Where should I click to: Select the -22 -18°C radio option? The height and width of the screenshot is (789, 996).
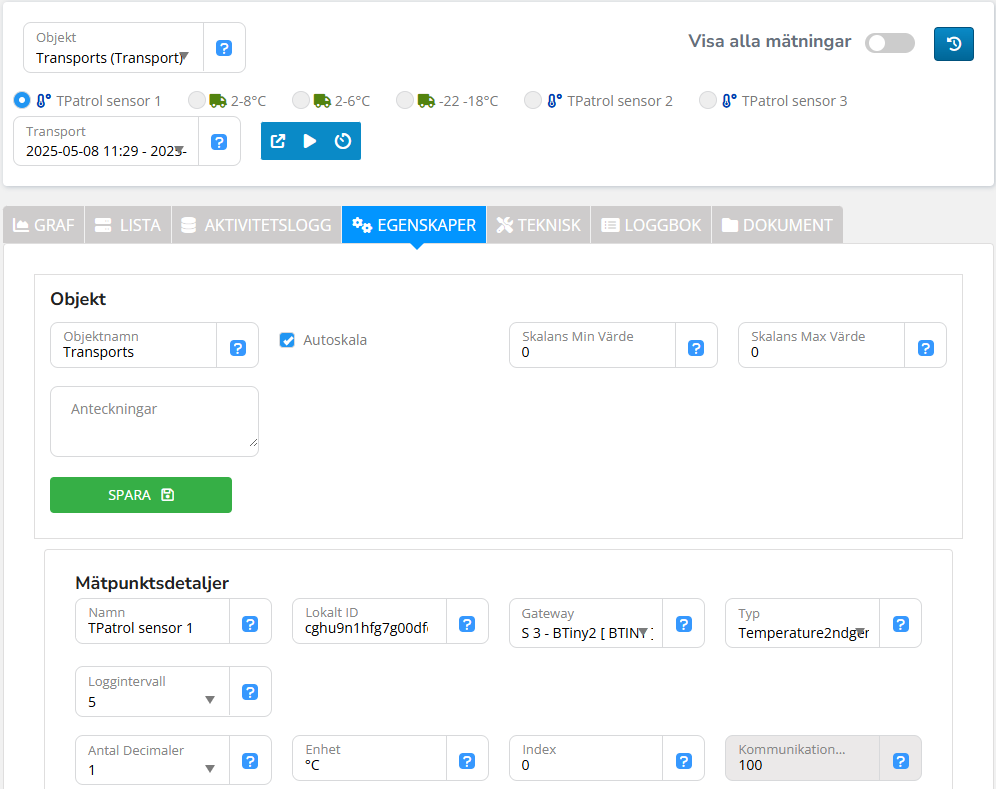[405, 100]
